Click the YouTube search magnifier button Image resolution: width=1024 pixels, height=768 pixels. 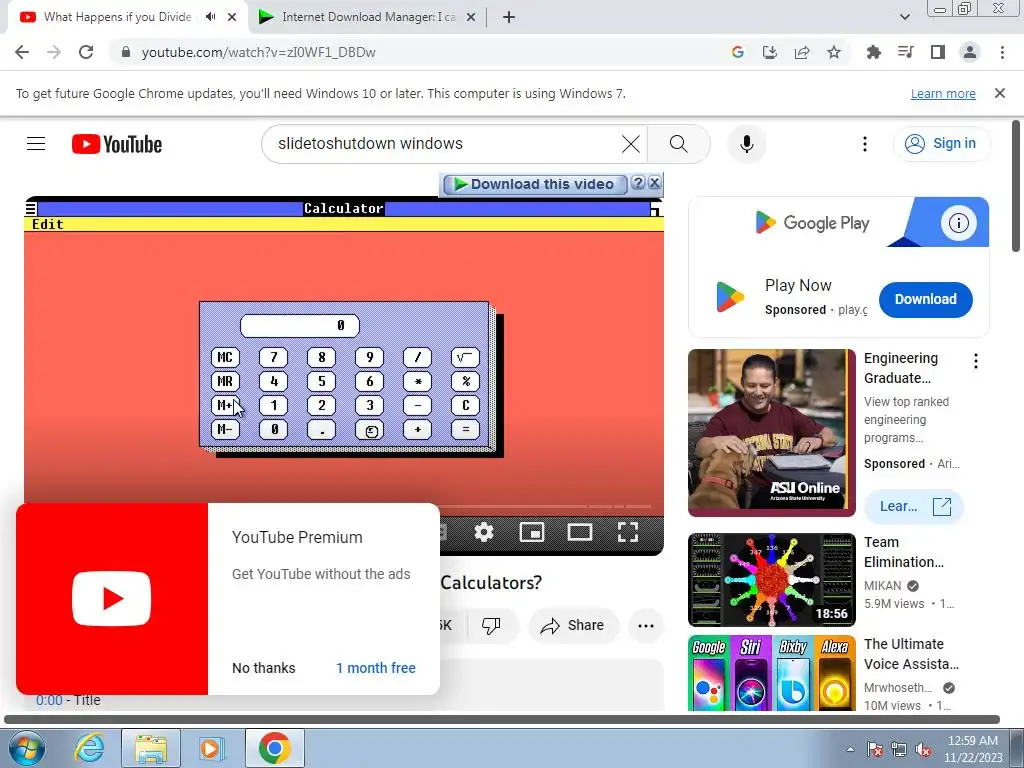click(x=679, y=144)
